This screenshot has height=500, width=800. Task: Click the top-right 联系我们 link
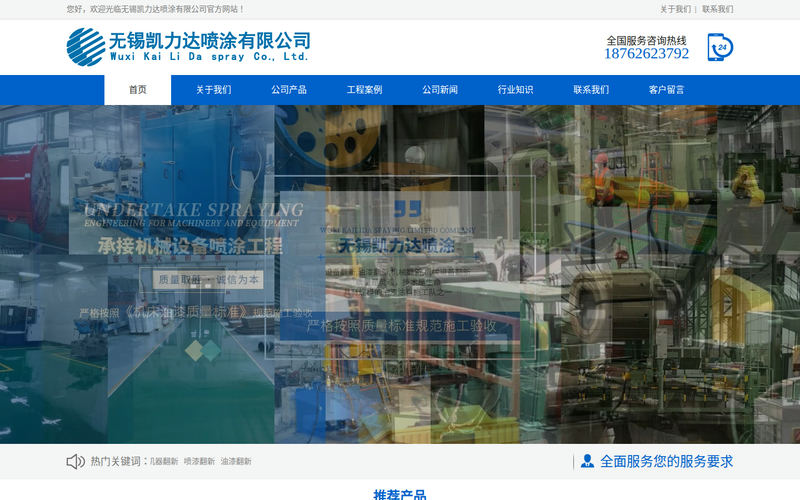pyautogui.click(x=718, y=9)
